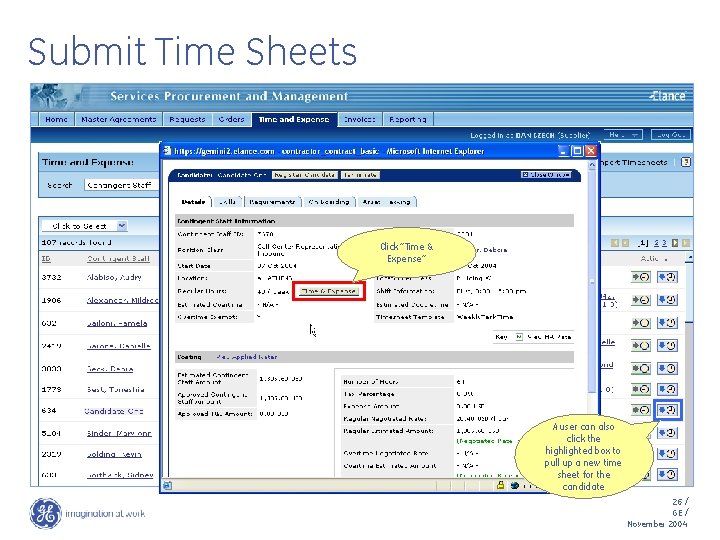
Task: Click the Terminate button
Action: pos(360,175)
